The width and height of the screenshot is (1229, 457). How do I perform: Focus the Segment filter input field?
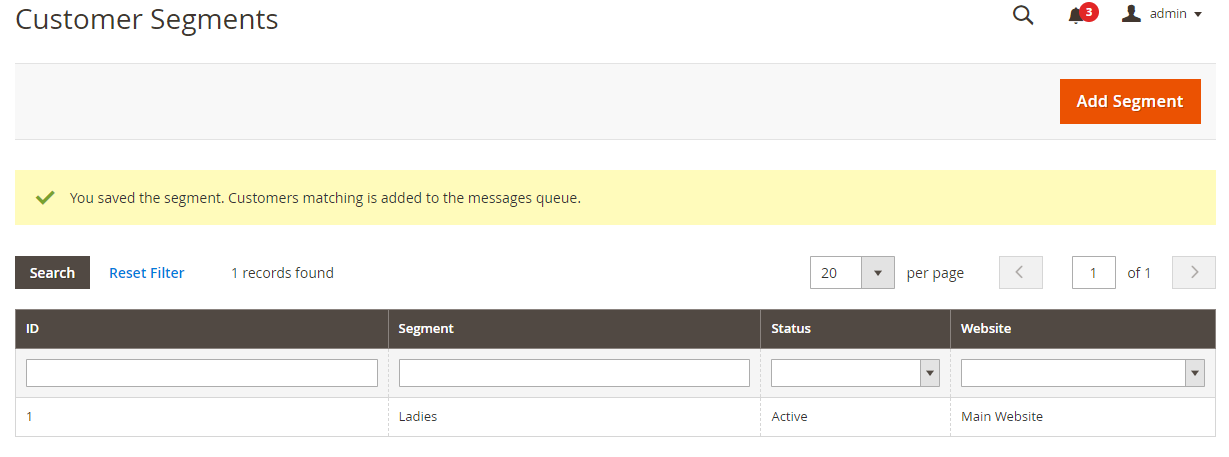(x=574, y=373)
